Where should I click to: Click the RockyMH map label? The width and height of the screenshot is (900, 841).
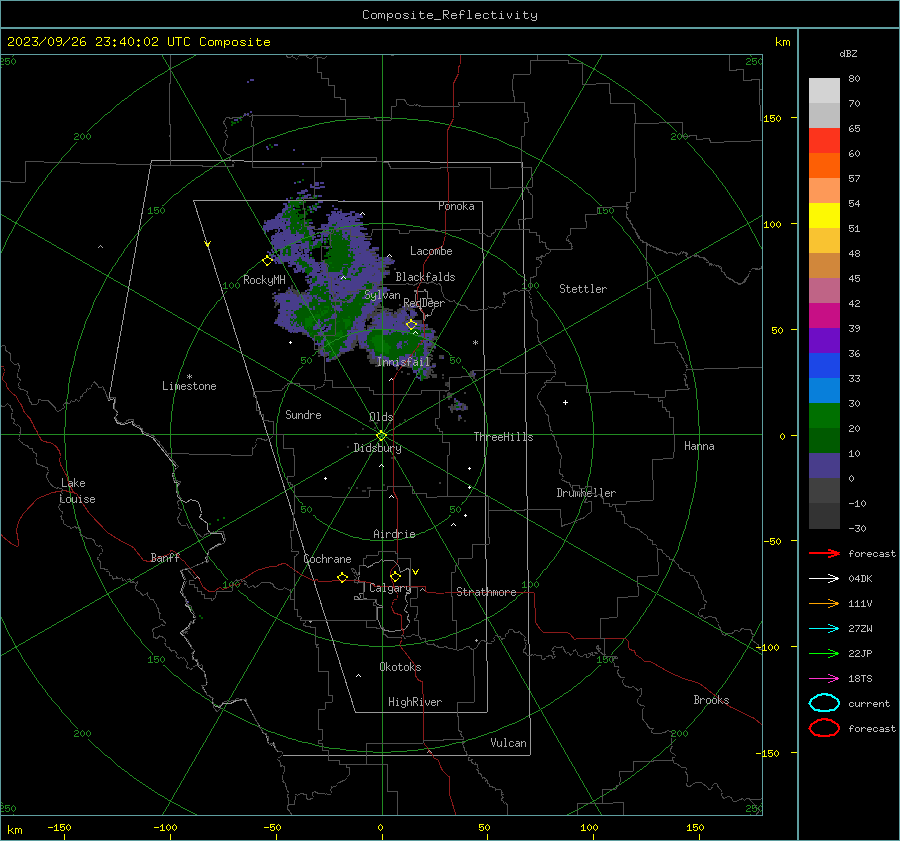264,280
